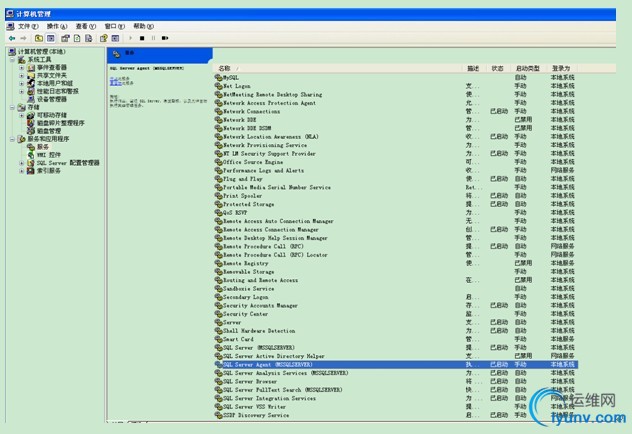Click the 事件查看器 icon in the tree
Screen dimensions: 632x434
31,68
